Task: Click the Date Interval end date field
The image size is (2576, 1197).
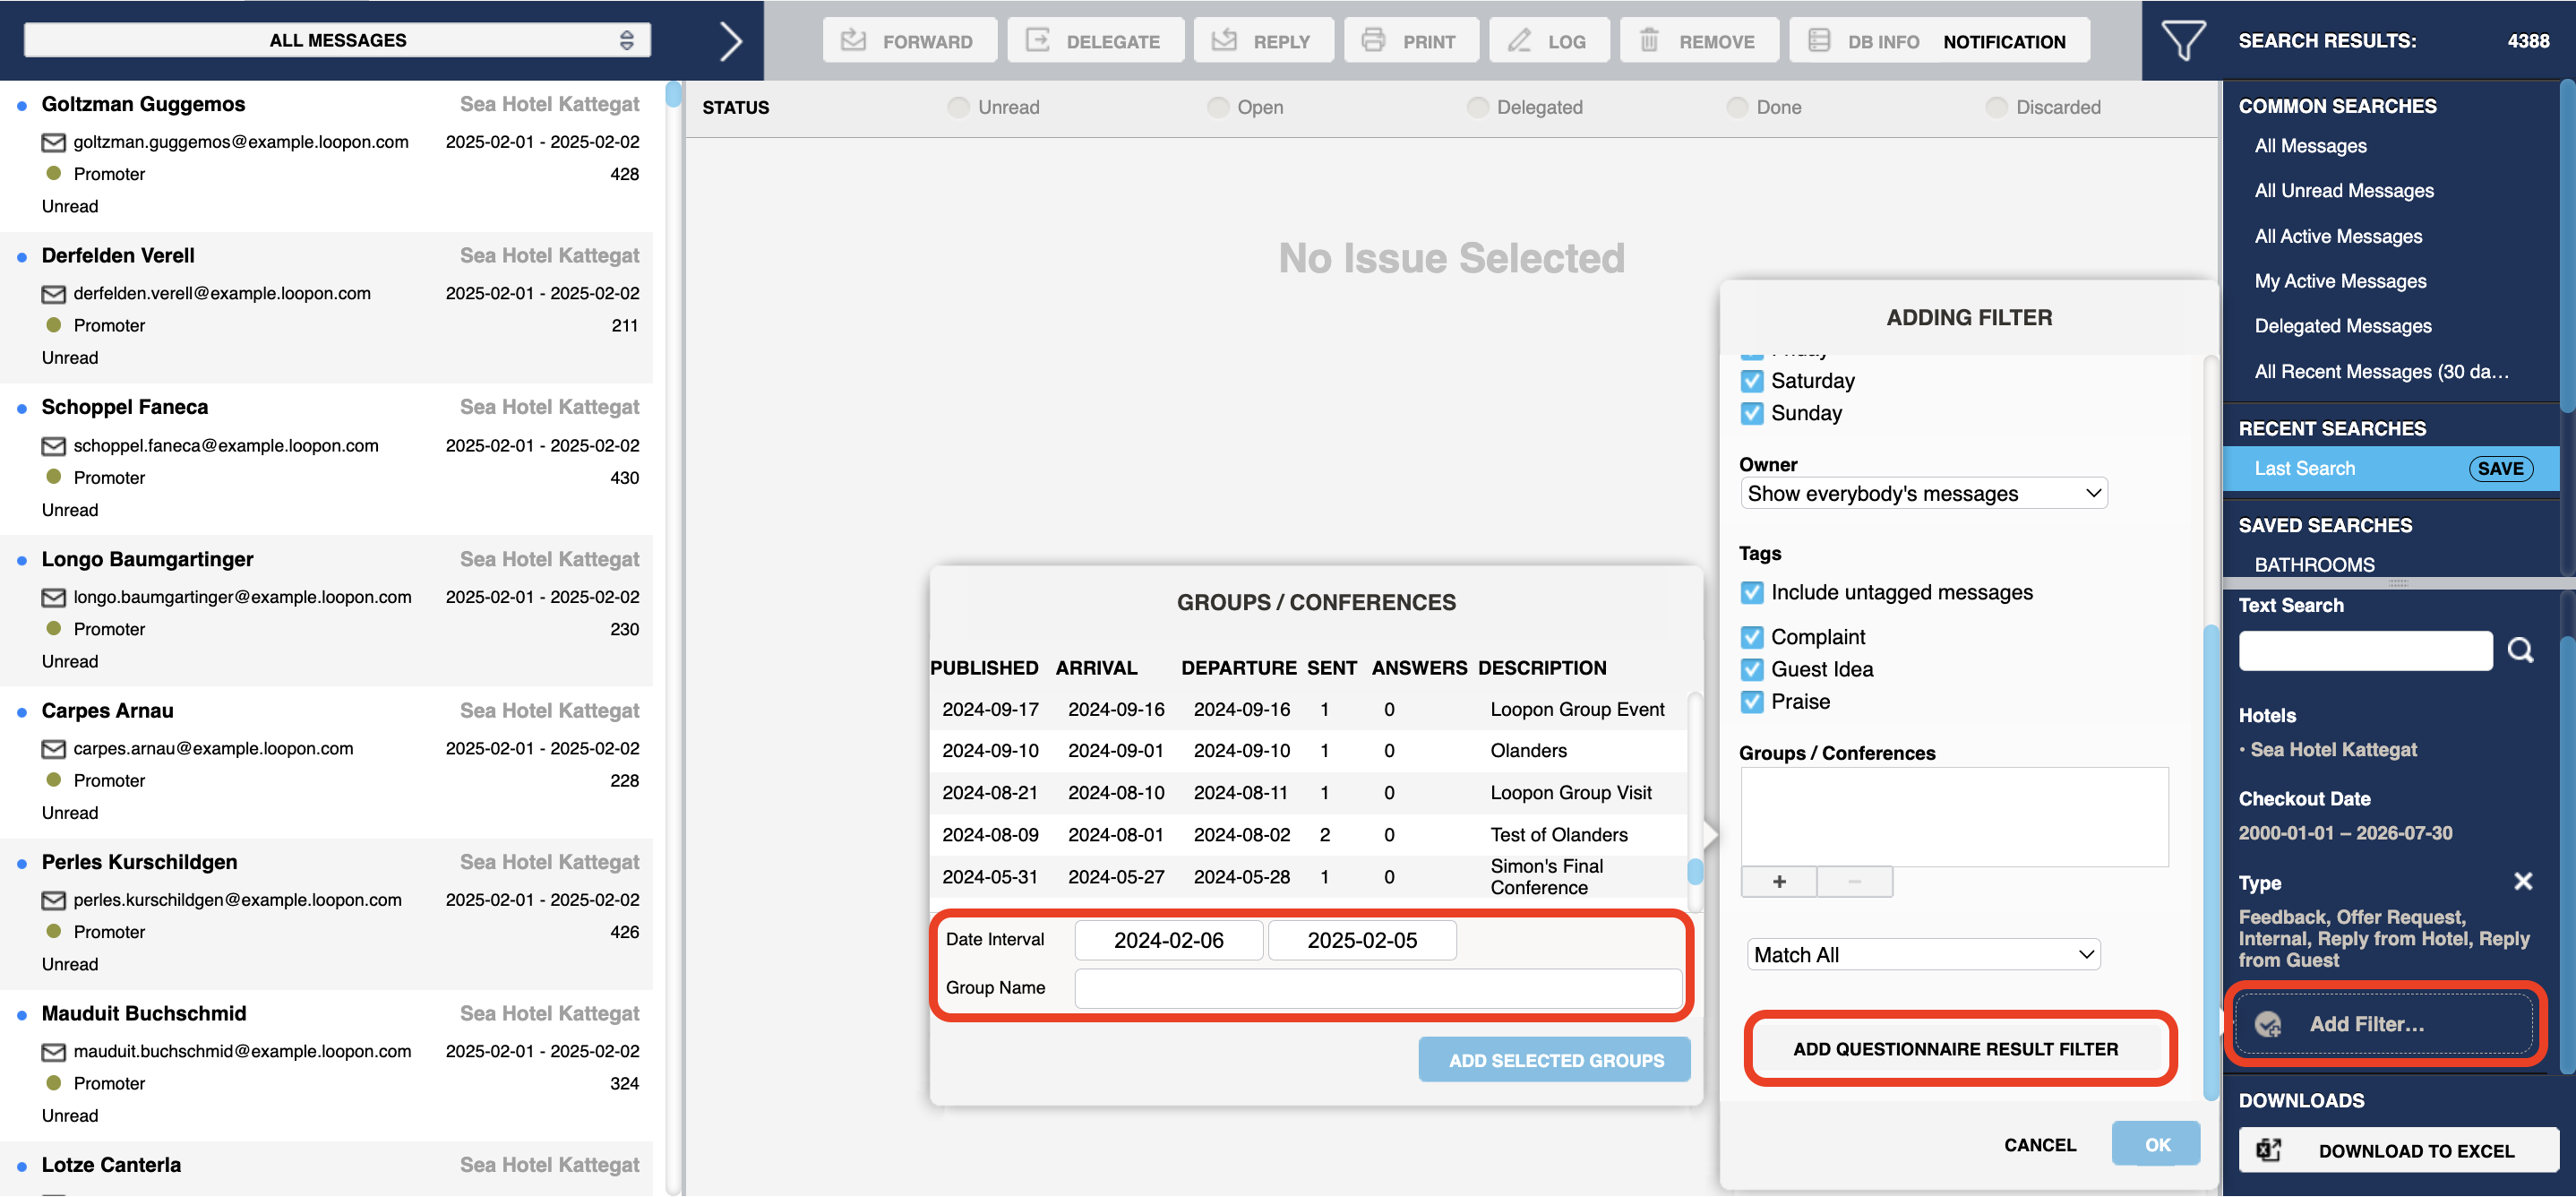Action: 1361,940
